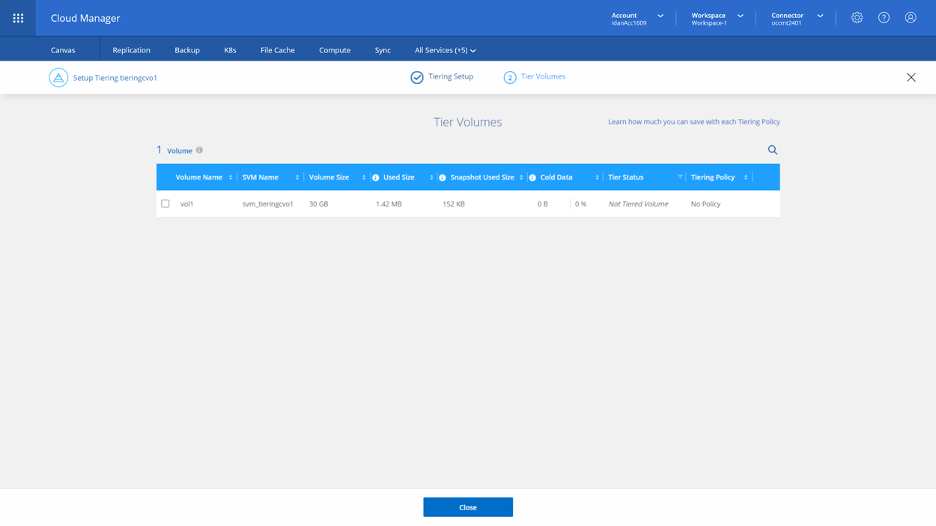Go to the Backup tab

tap(187, 50)
